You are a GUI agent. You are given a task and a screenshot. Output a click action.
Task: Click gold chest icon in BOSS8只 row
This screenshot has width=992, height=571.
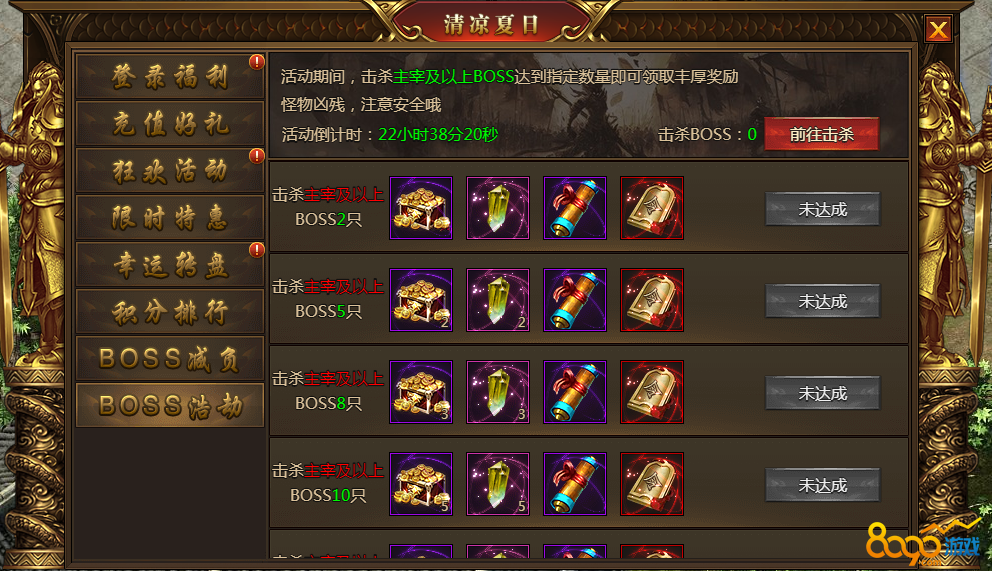tap(421, 392)
